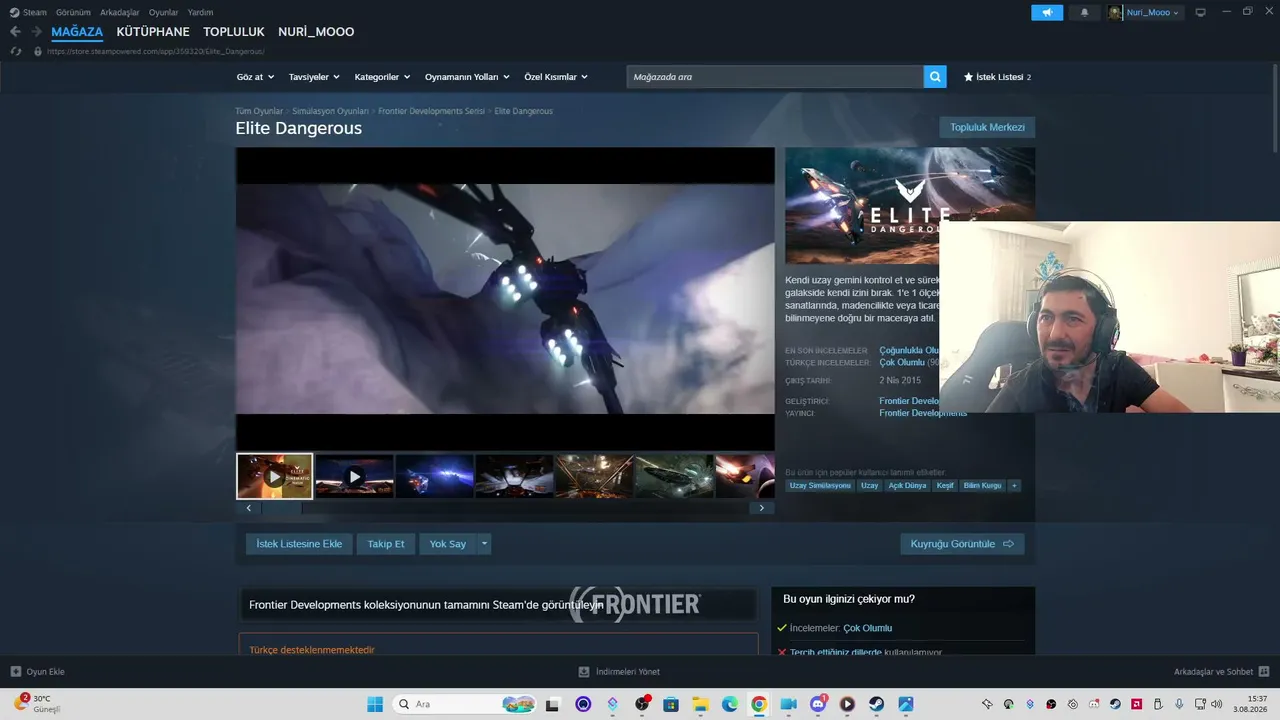Open Chrome from the taskbar
The height and width of the screenshot is (720, 1280).
click(759, 704)
